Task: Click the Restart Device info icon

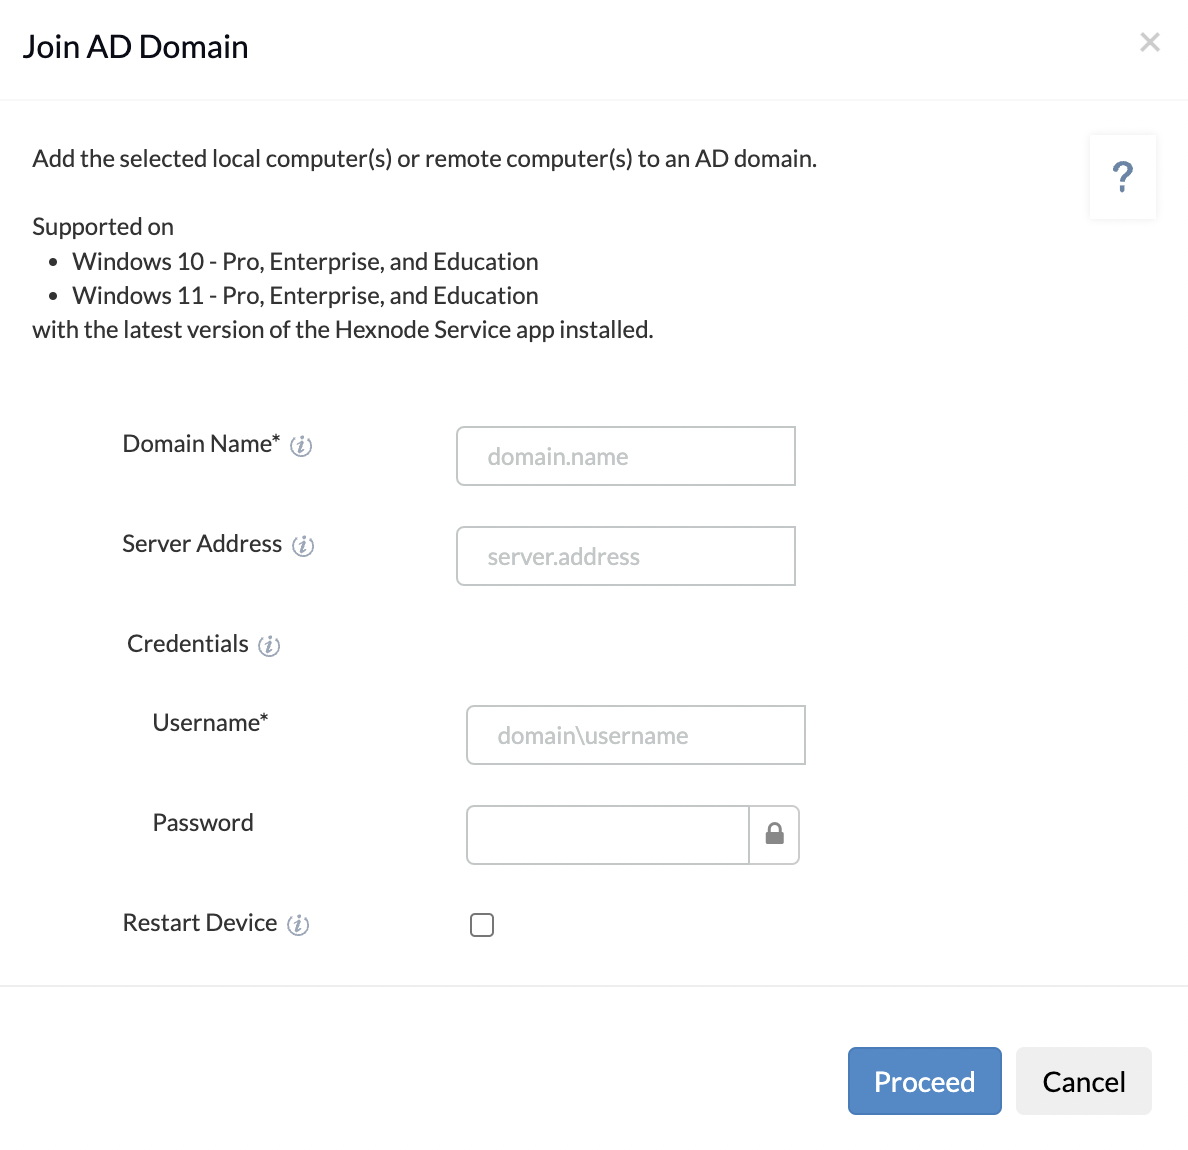Action: click(299, 925)
